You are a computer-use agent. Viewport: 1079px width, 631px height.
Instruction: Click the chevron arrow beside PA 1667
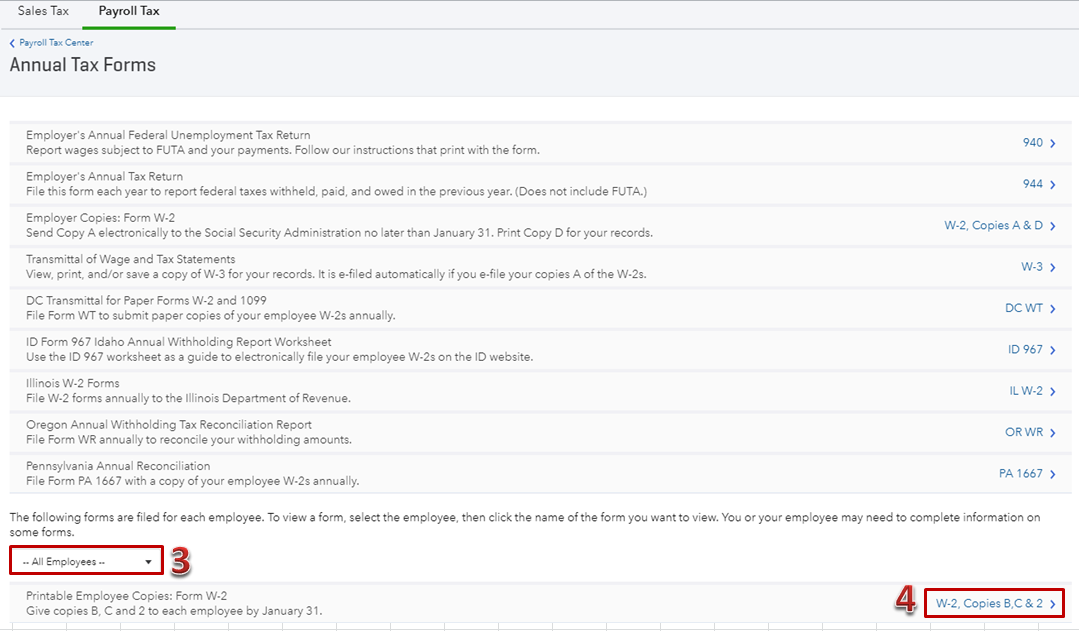click(1053, 474)
